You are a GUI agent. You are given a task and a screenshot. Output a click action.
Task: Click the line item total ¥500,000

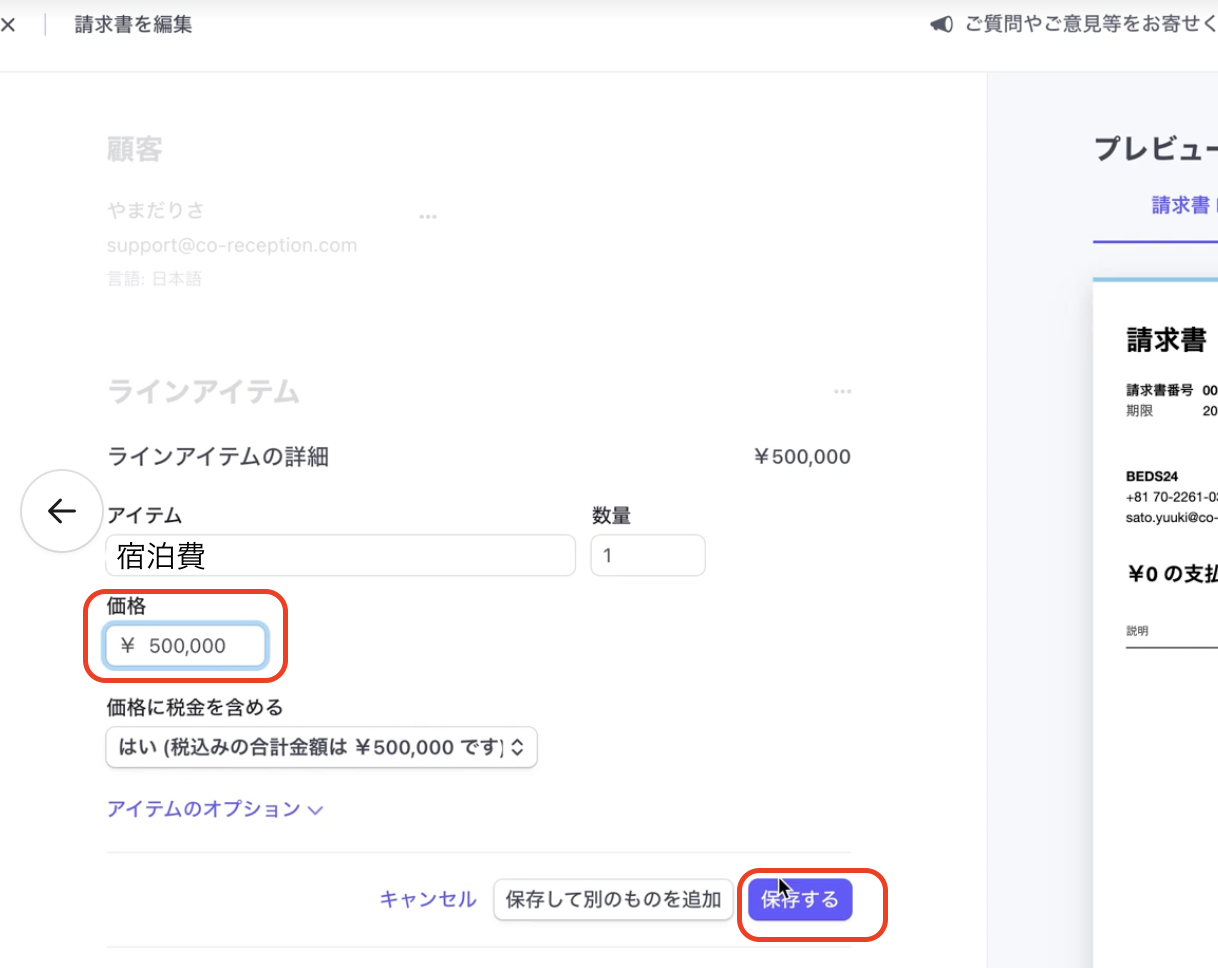(x=802, y=458)
